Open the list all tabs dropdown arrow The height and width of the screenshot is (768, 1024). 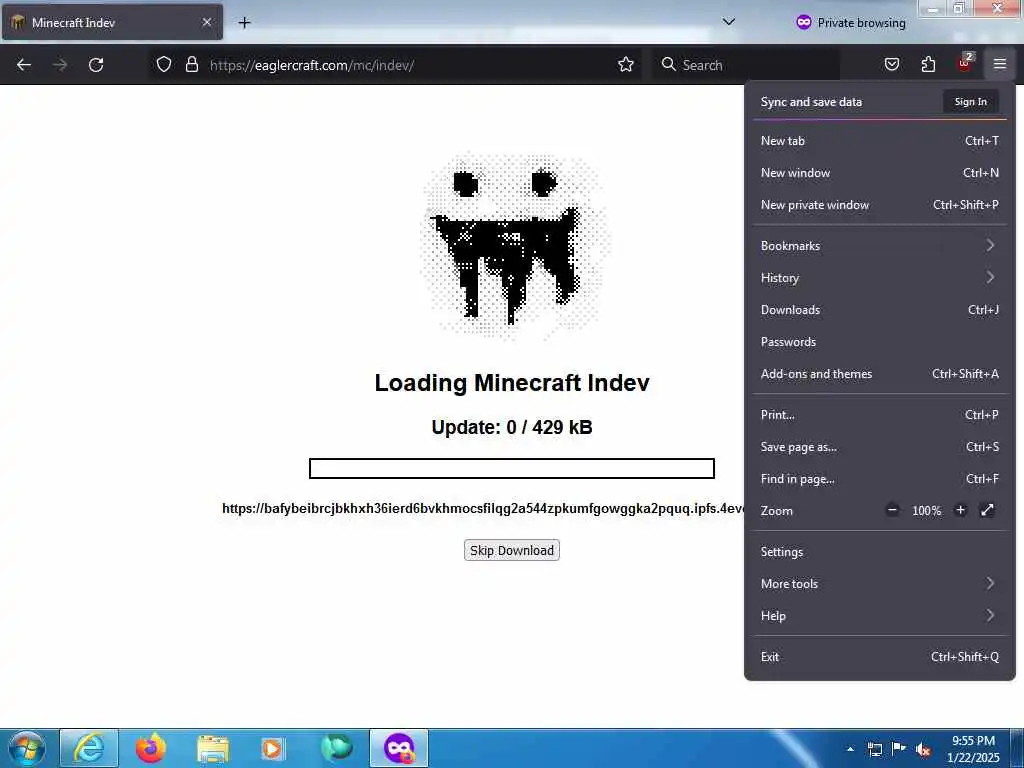729,22
